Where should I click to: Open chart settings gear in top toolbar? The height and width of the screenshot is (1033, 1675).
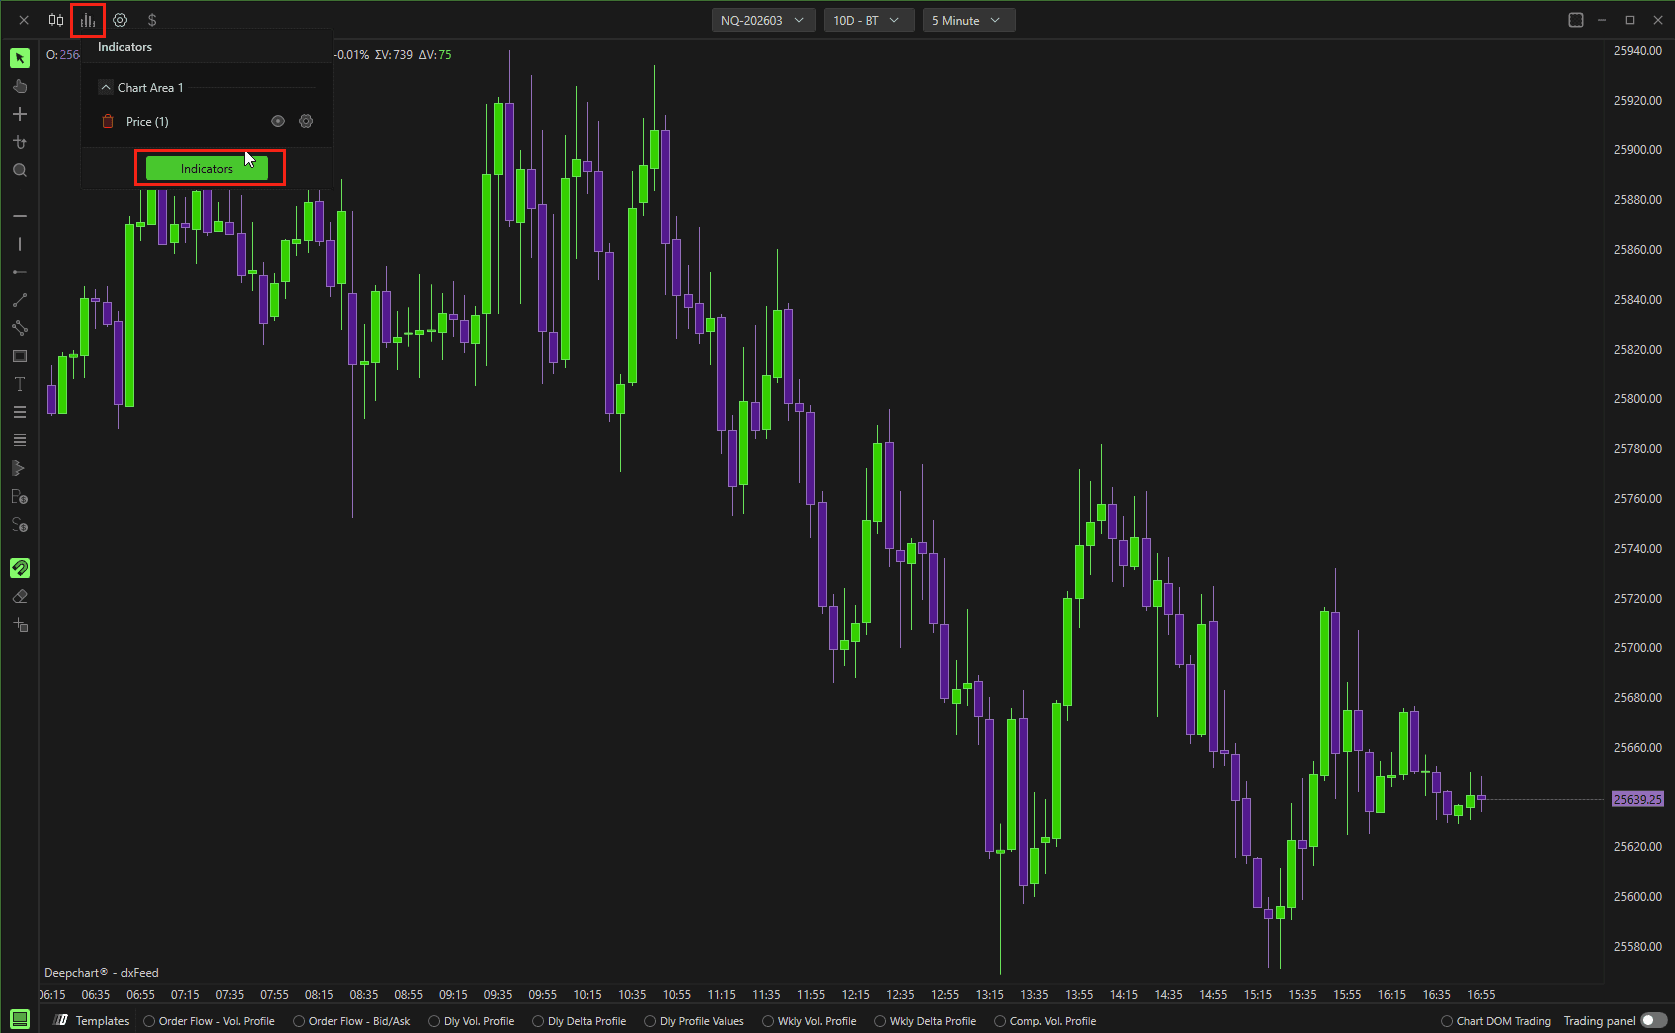[120, 20]
